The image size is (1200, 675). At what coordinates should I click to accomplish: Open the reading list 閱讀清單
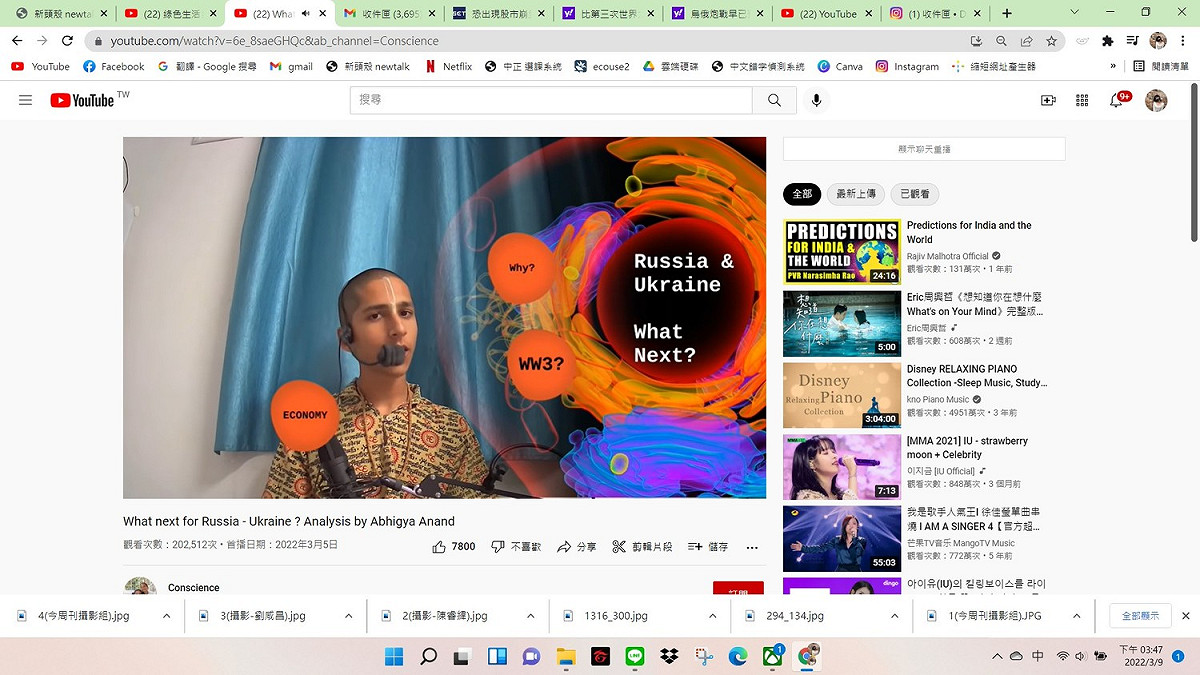pyautogui.click(x=1161, y=66)
